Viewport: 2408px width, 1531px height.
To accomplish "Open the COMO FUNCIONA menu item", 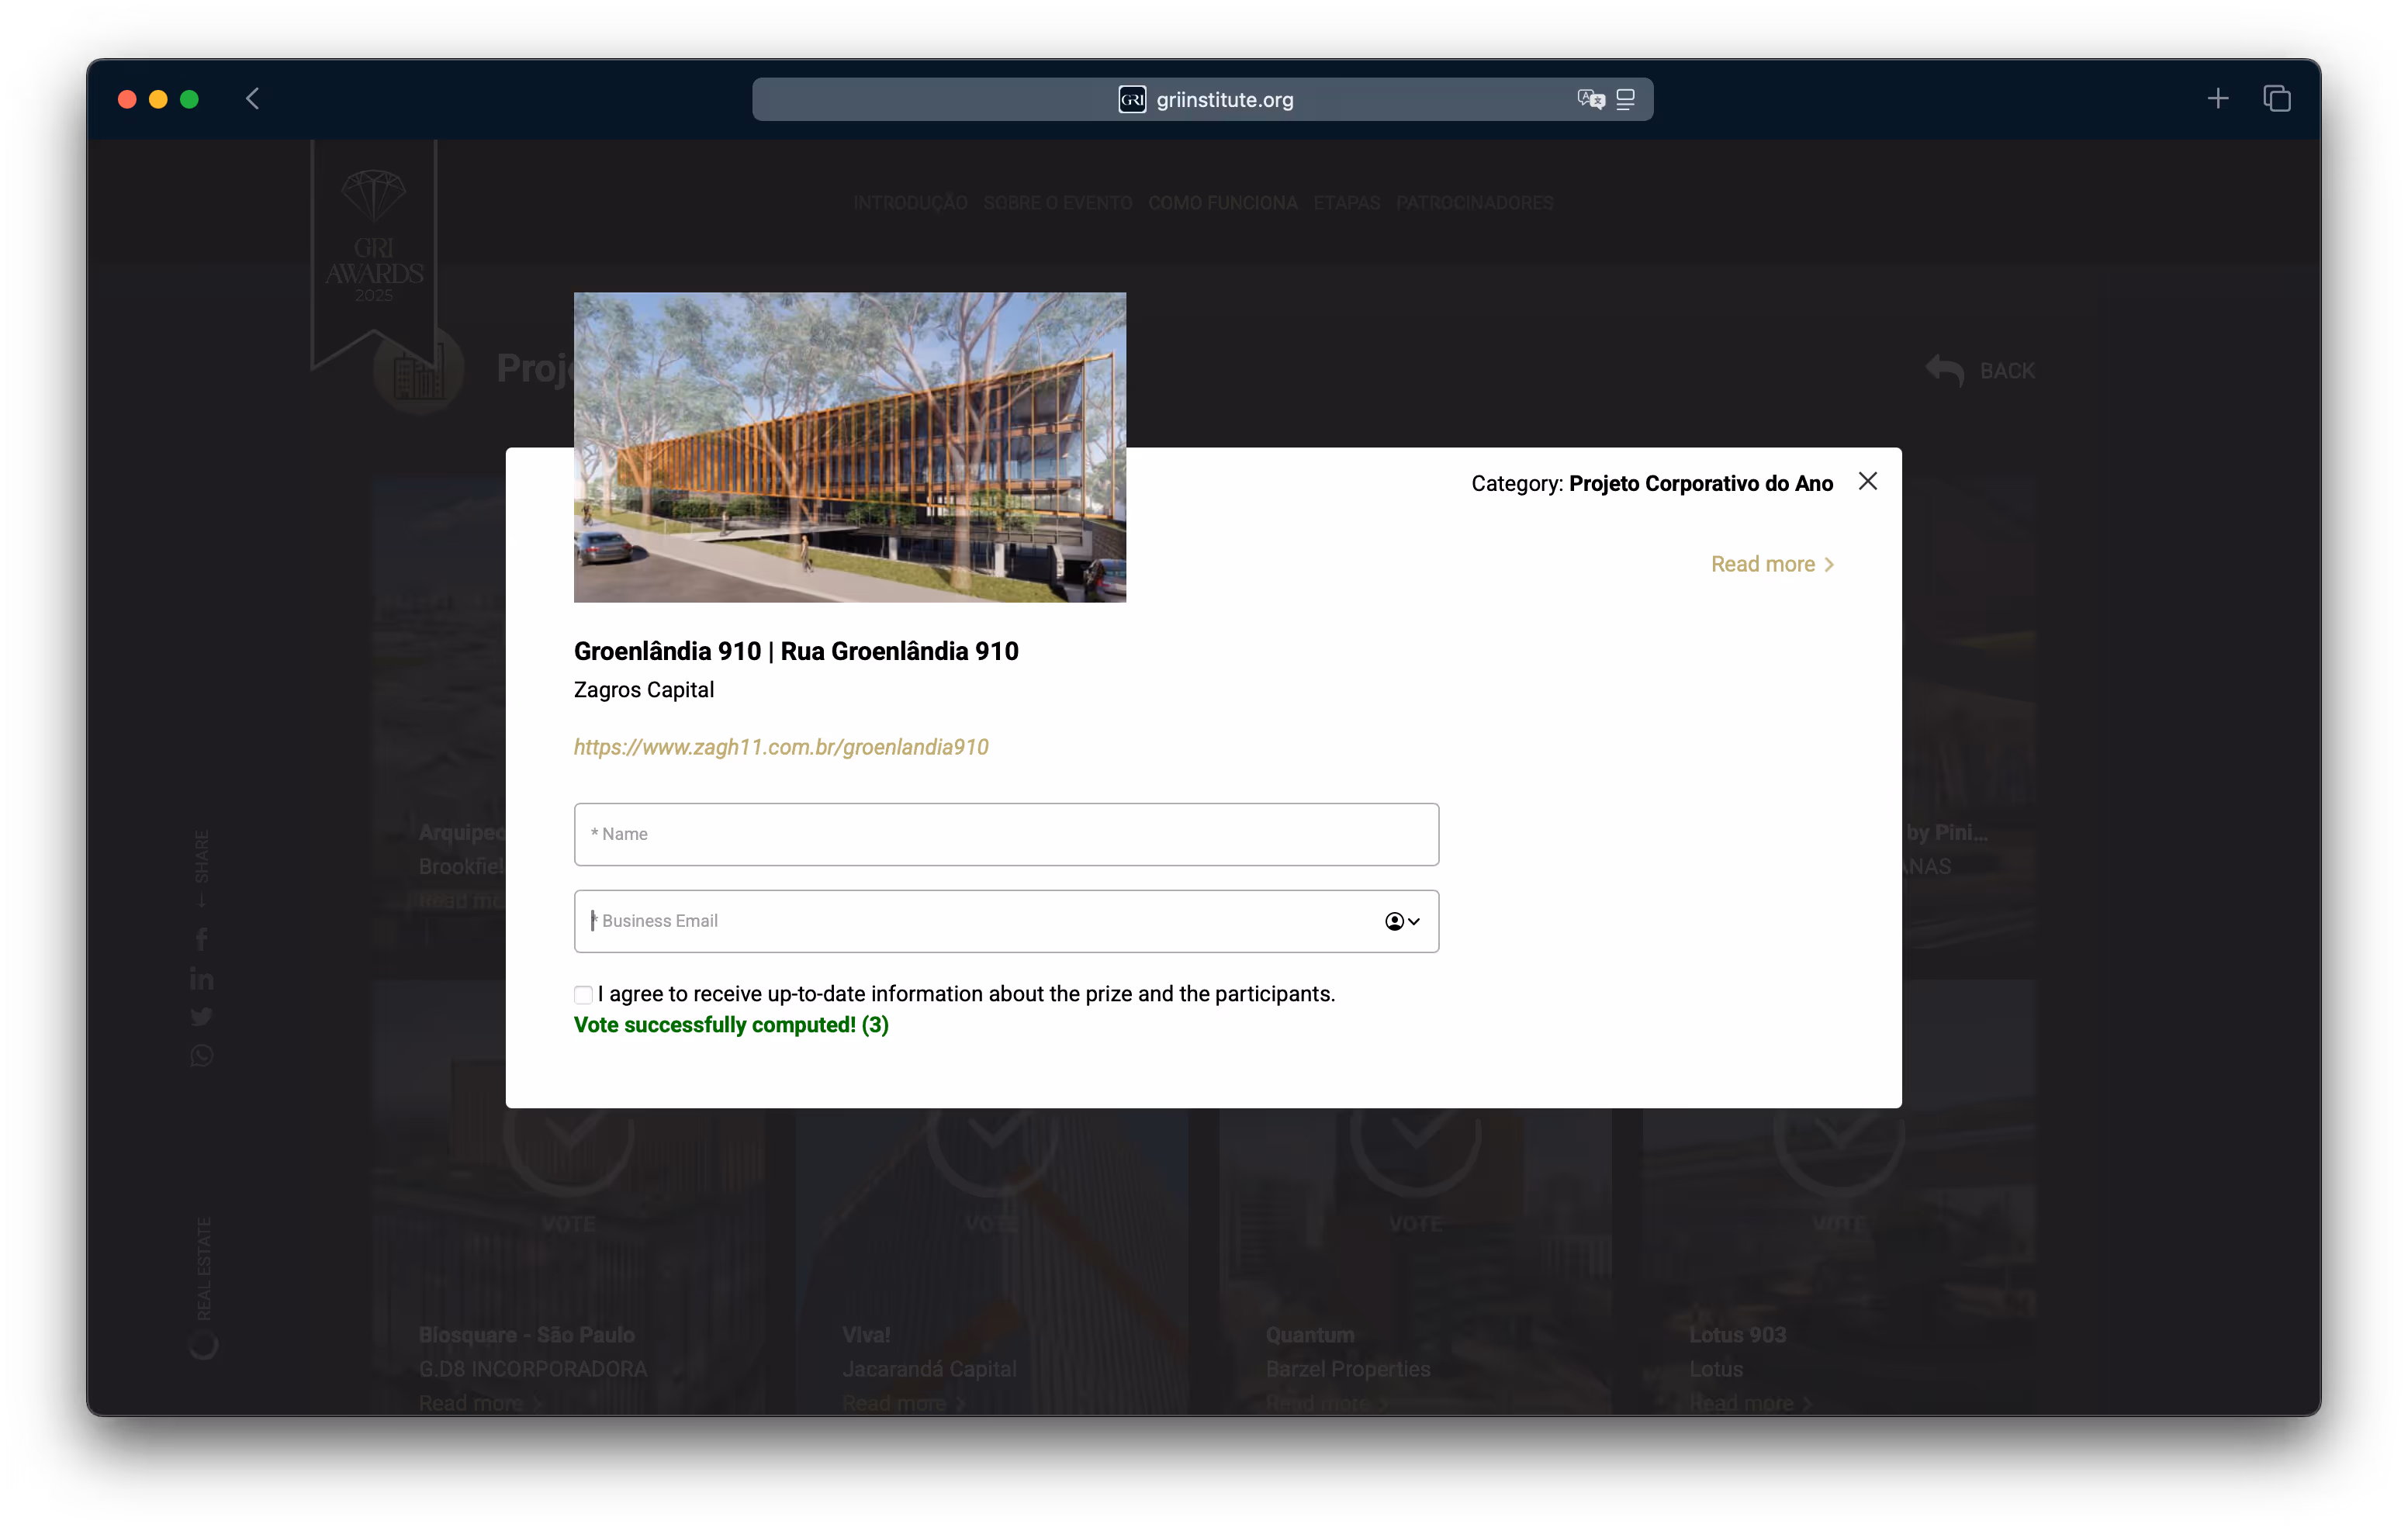I will (x=1222, y=203).
